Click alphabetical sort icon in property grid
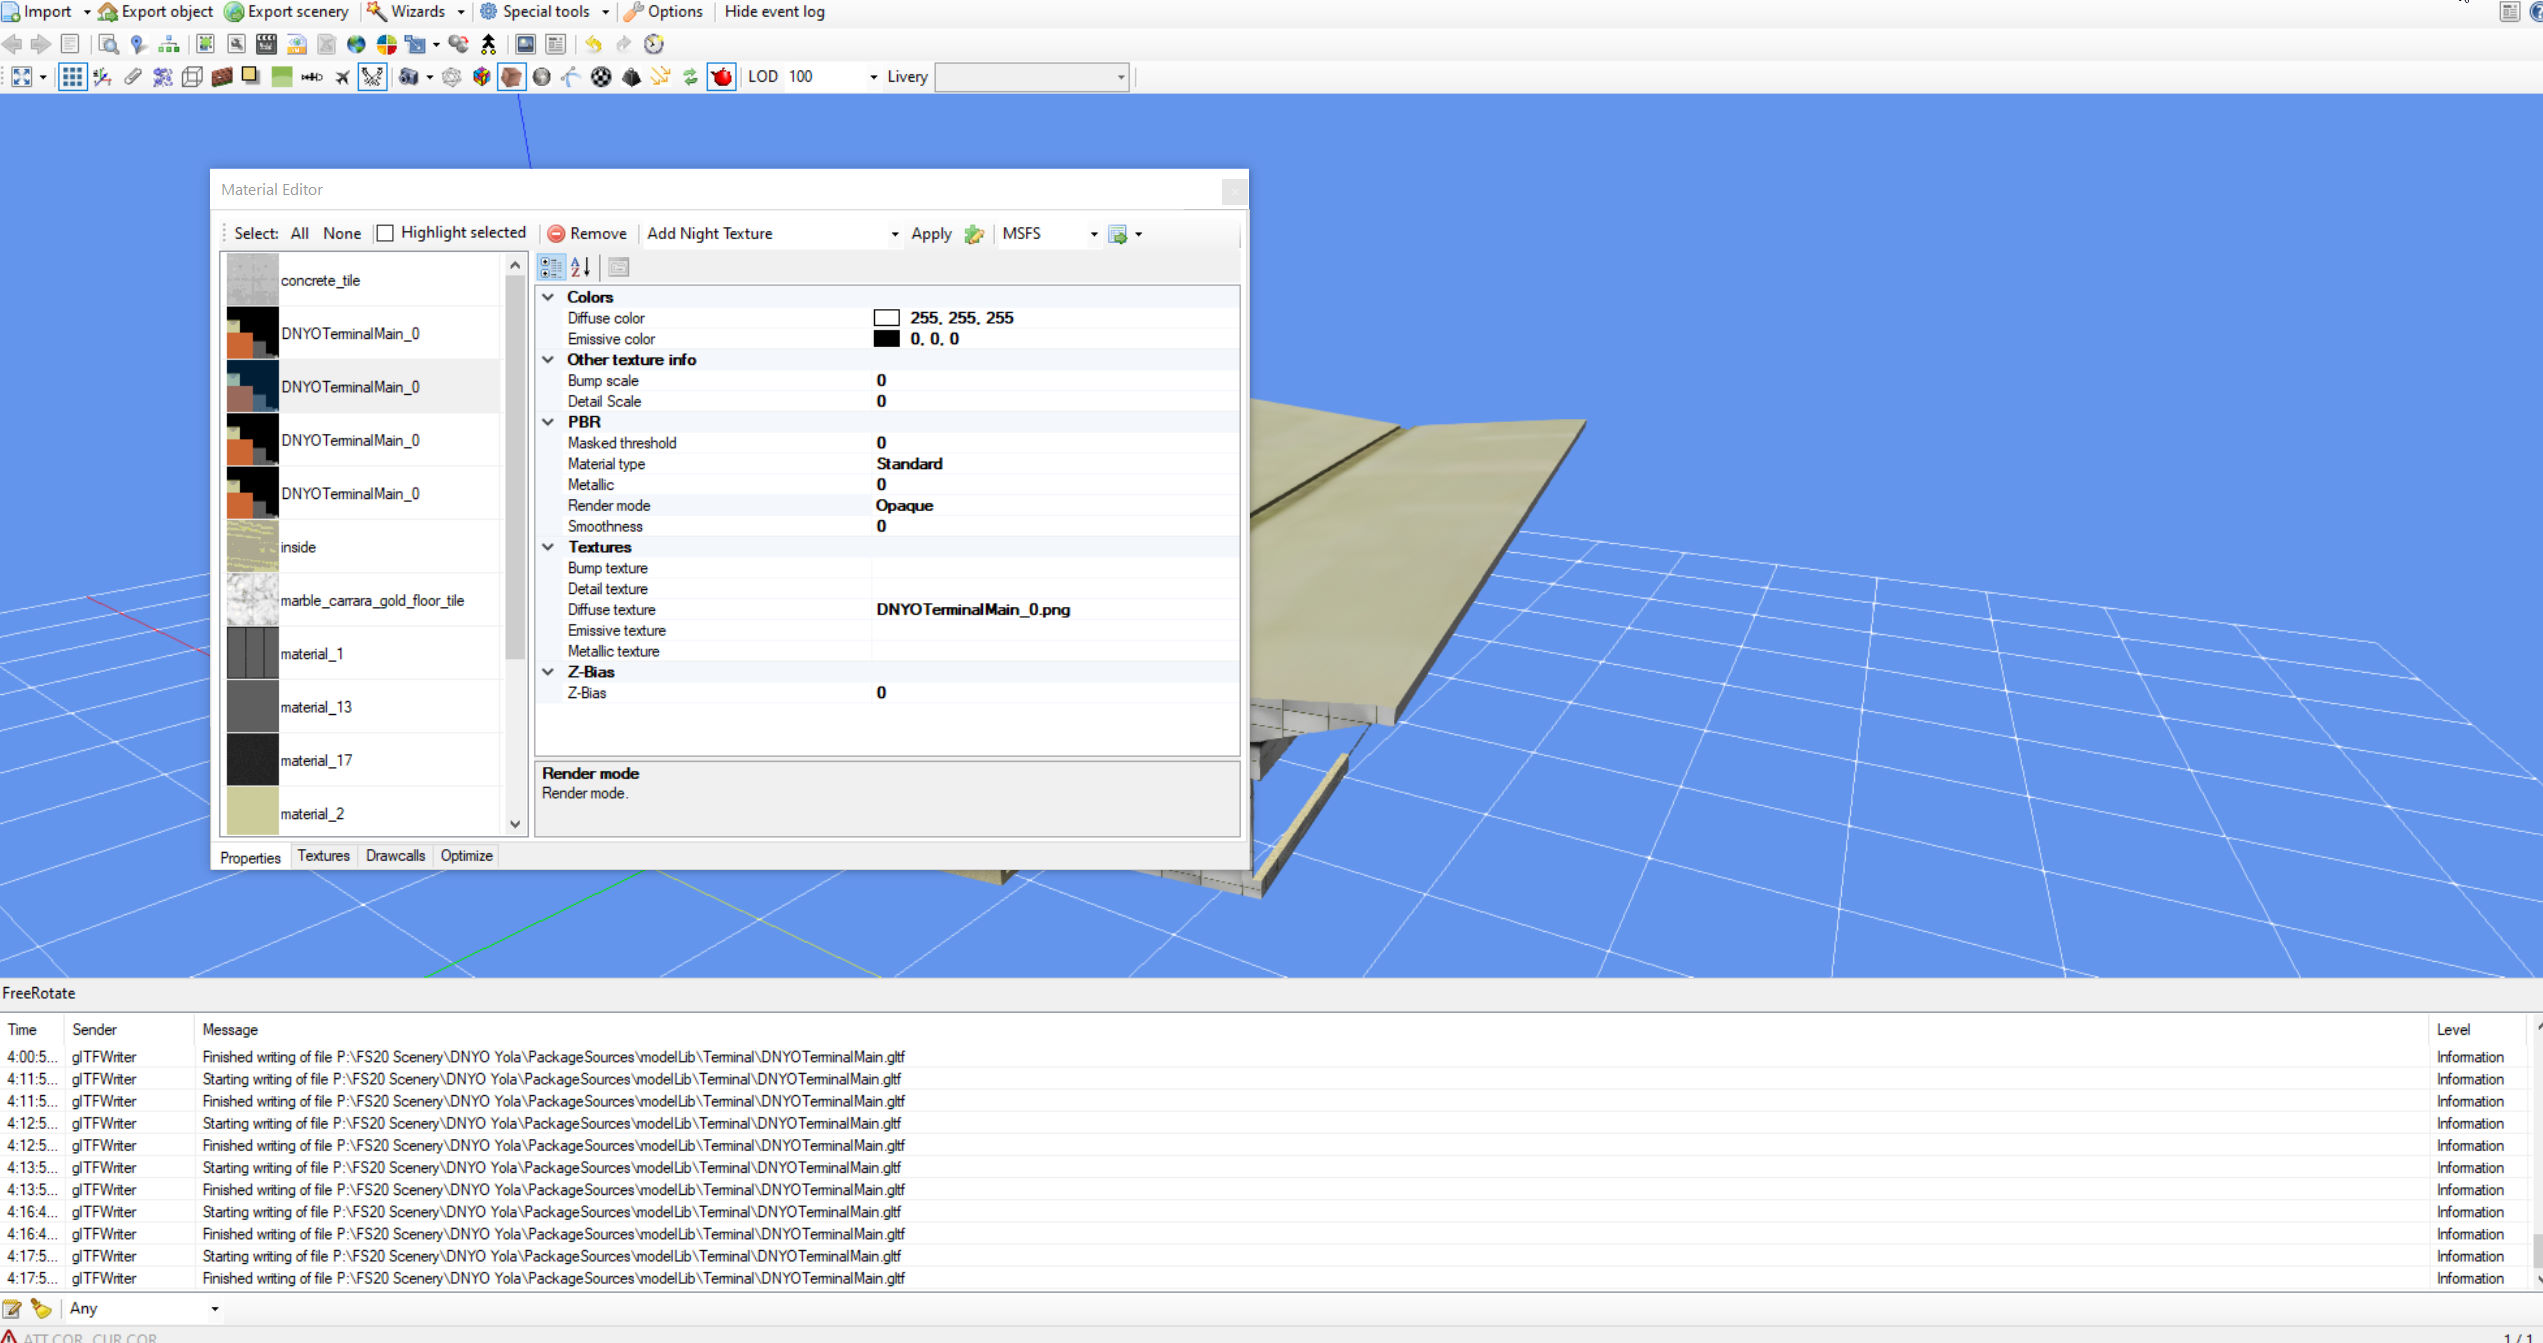This screenshot has height=1343, width=2543. [x=580, y=267]
